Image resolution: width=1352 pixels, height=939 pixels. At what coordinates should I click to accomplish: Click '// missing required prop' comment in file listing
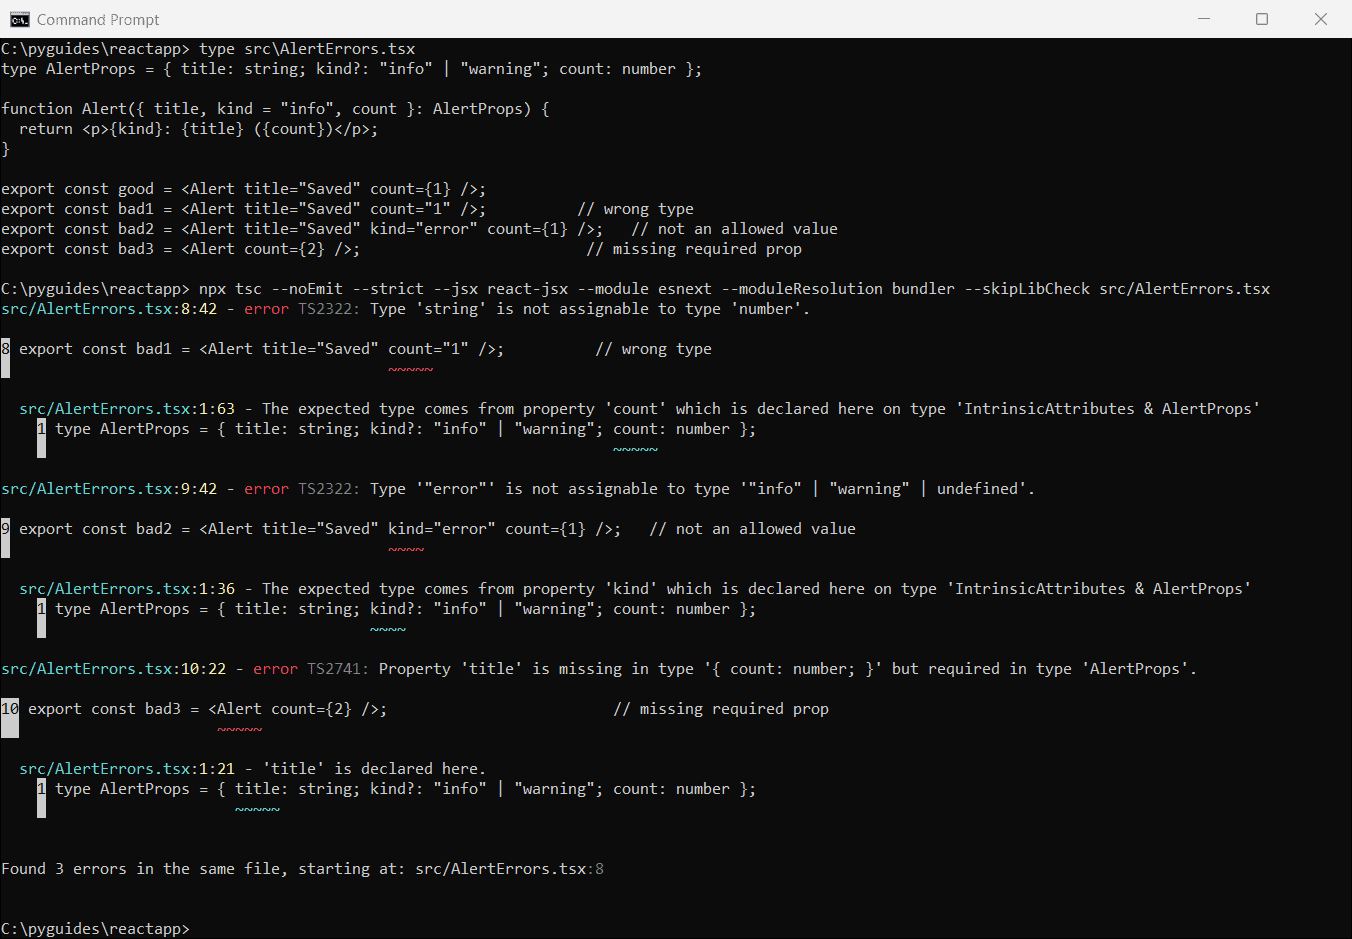coord(694,249)
